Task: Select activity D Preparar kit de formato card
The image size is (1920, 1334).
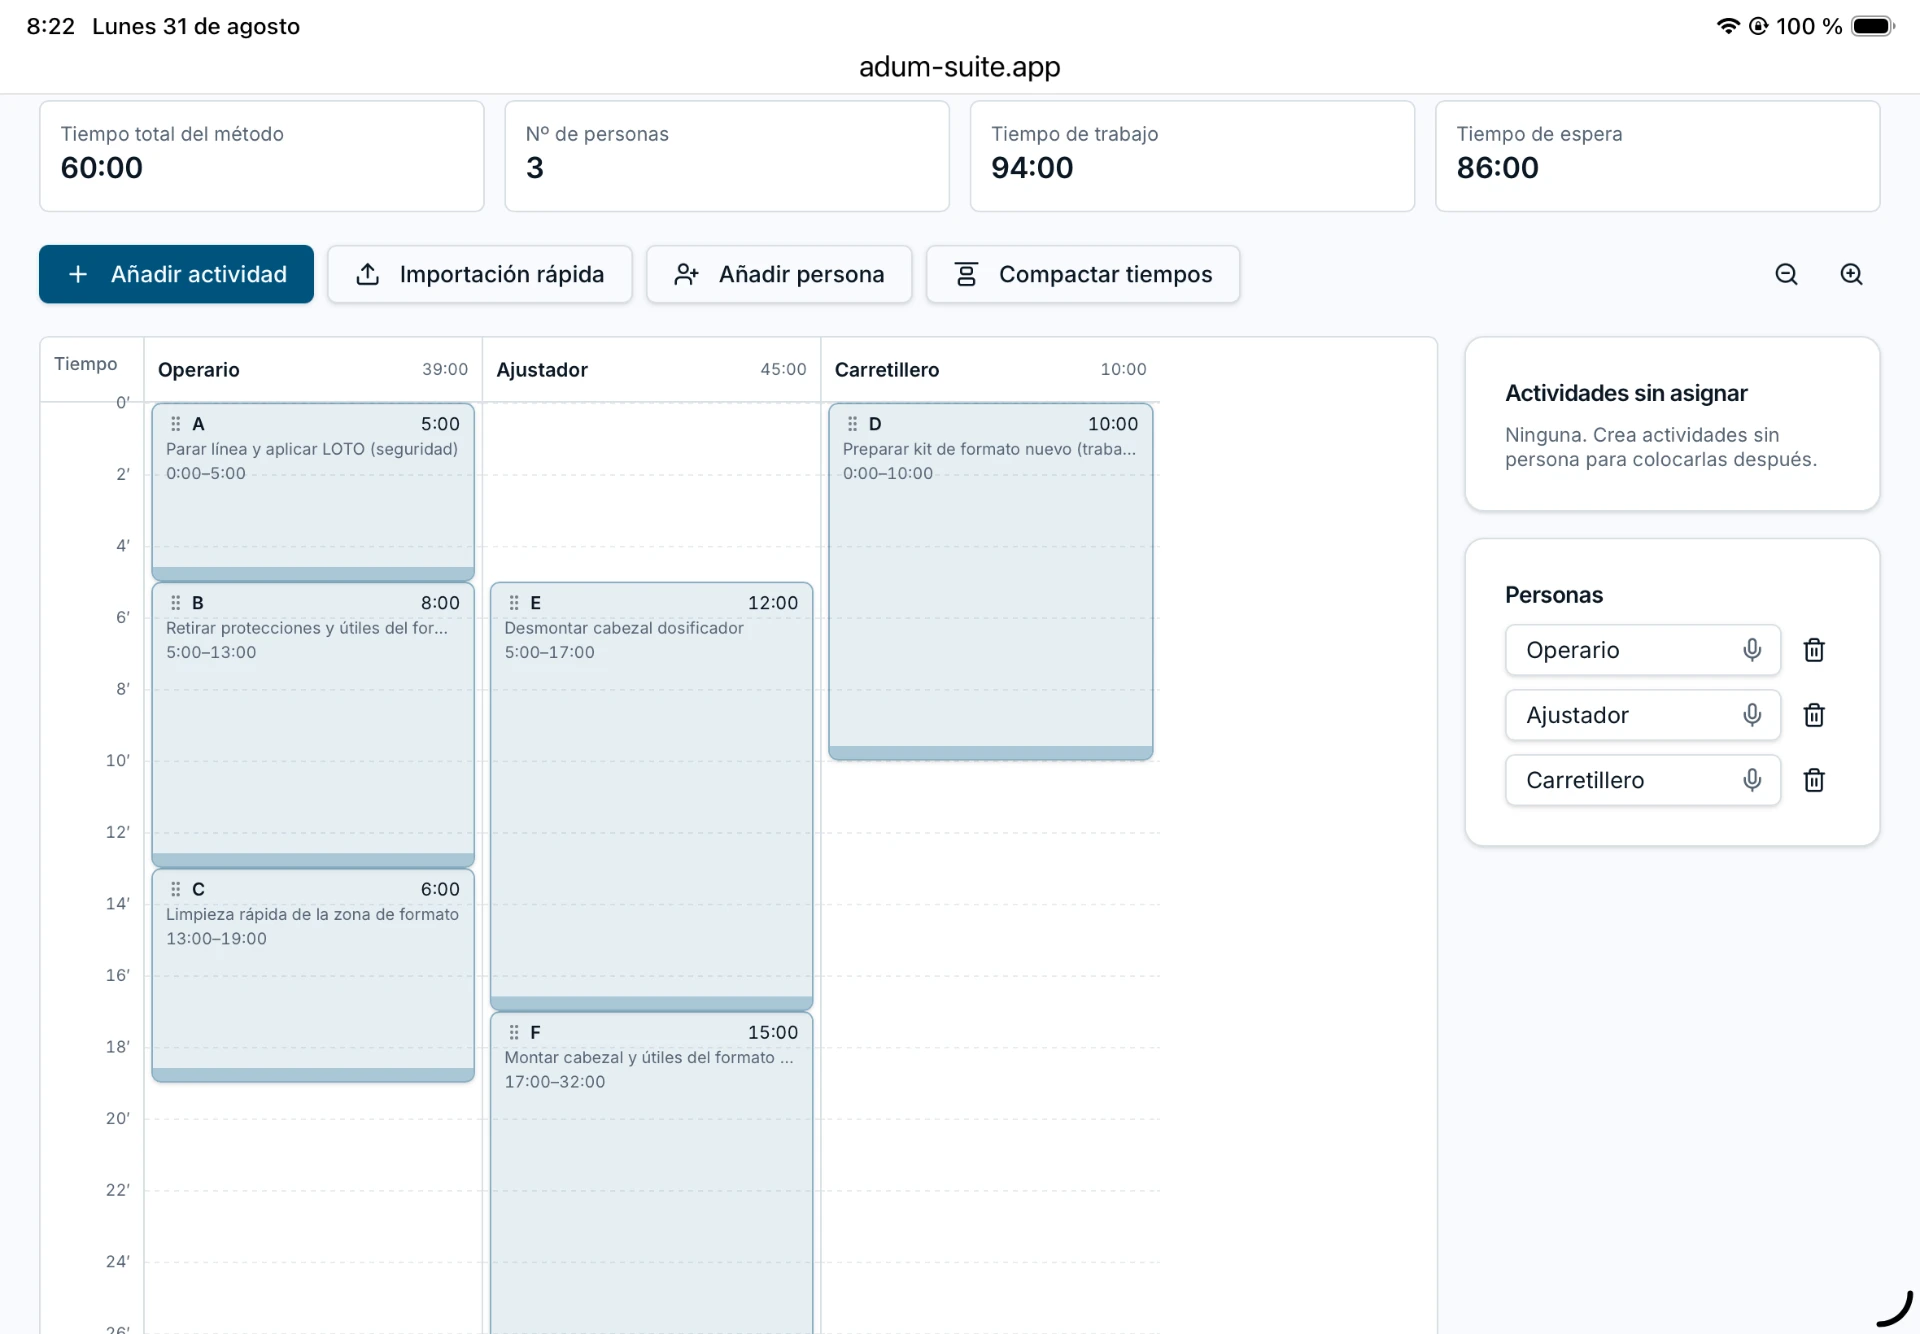Action: [x=990, y=581]
